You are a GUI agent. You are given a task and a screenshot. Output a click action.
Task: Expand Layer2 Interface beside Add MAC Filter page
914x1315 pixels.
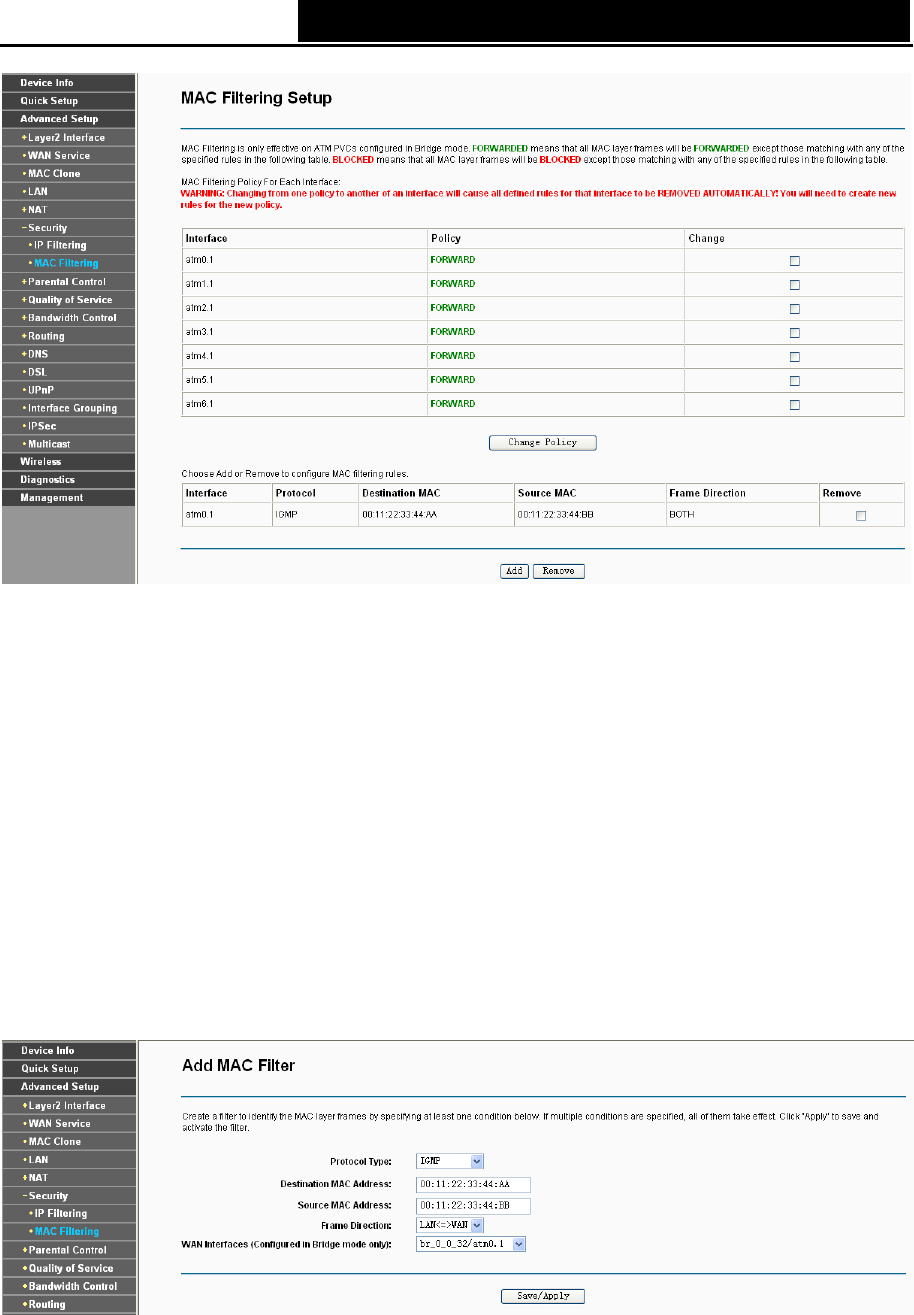[68, 1105]
